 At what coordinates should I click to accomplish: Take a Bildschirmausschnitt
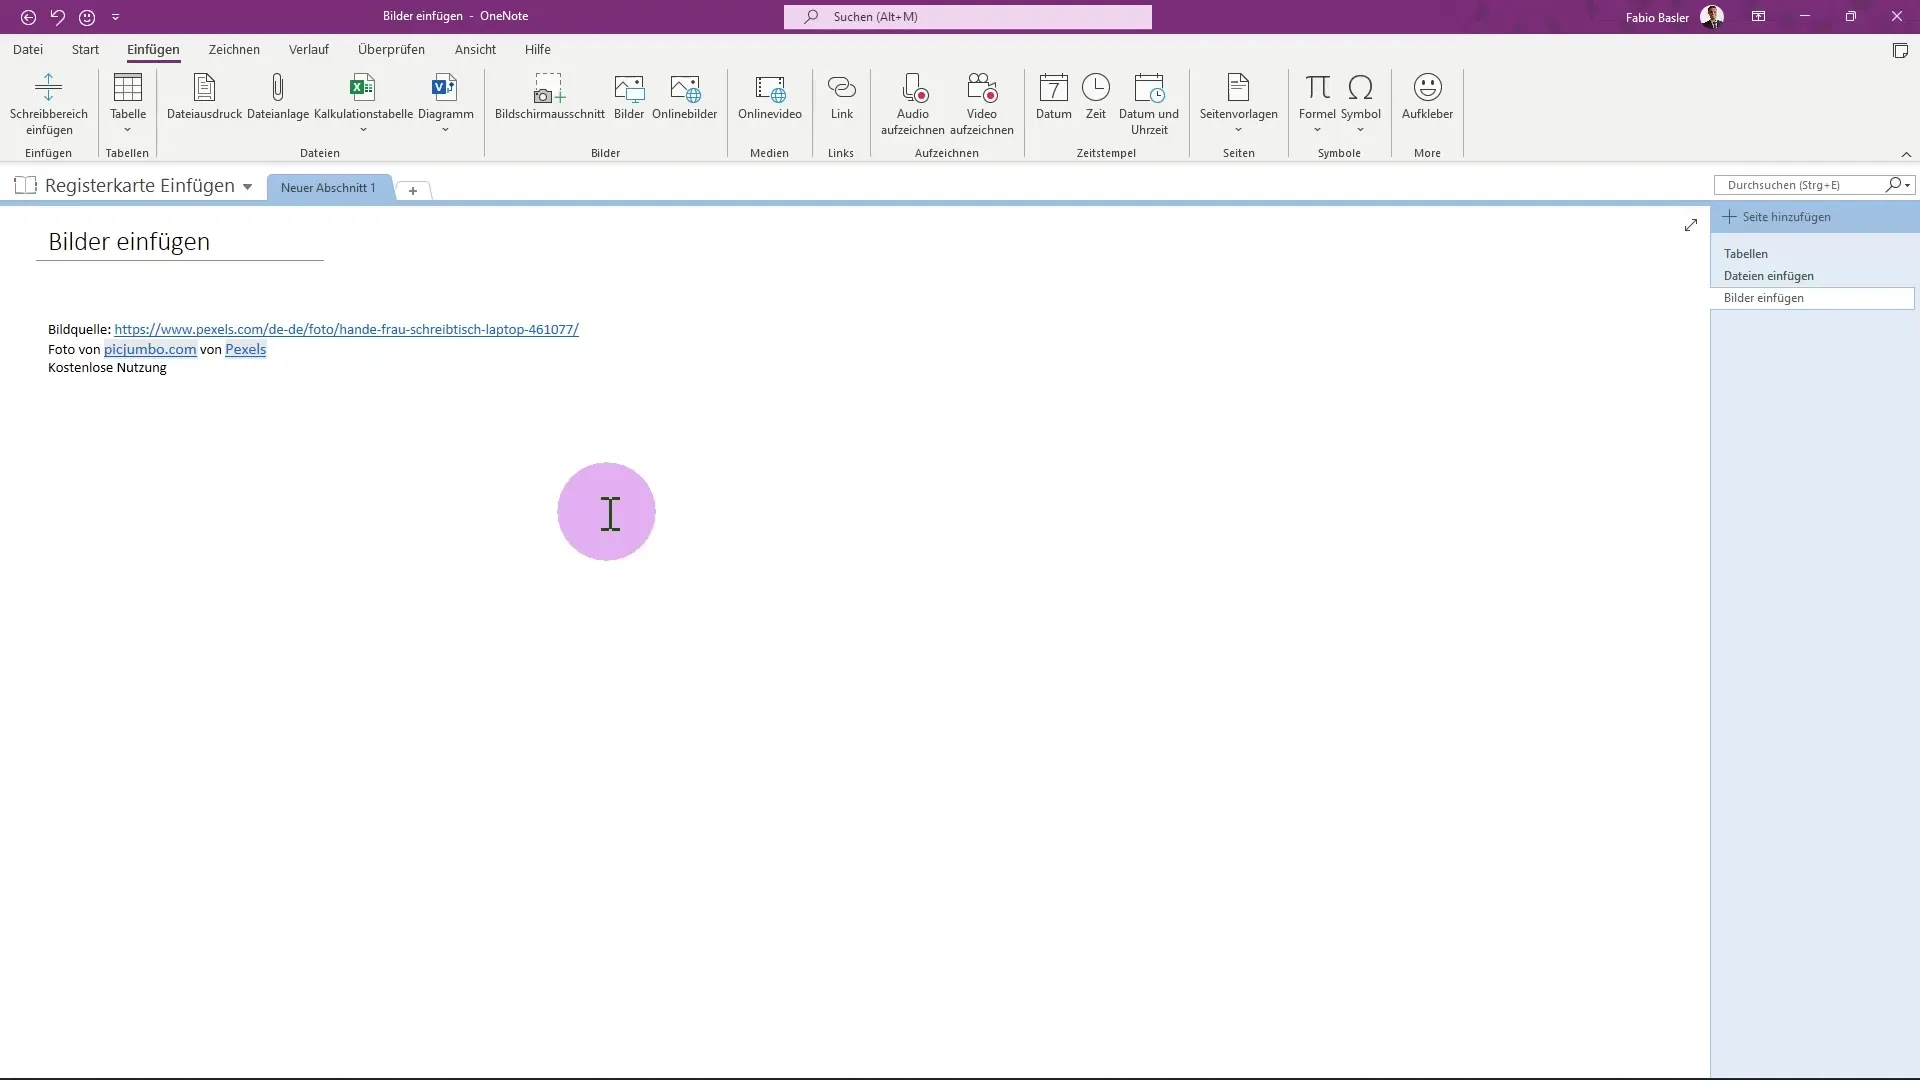(549, 97)
